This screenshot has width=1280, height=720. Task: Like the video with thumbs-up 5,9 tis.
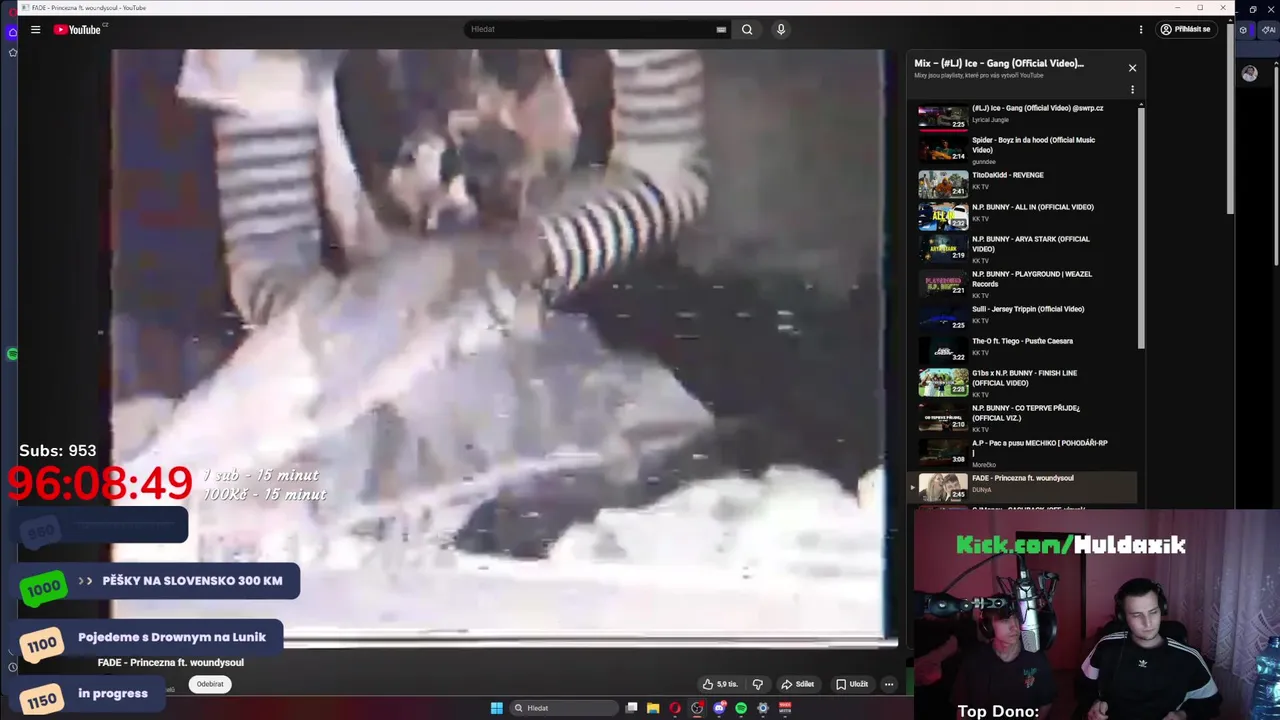click(x=720, y=684)
